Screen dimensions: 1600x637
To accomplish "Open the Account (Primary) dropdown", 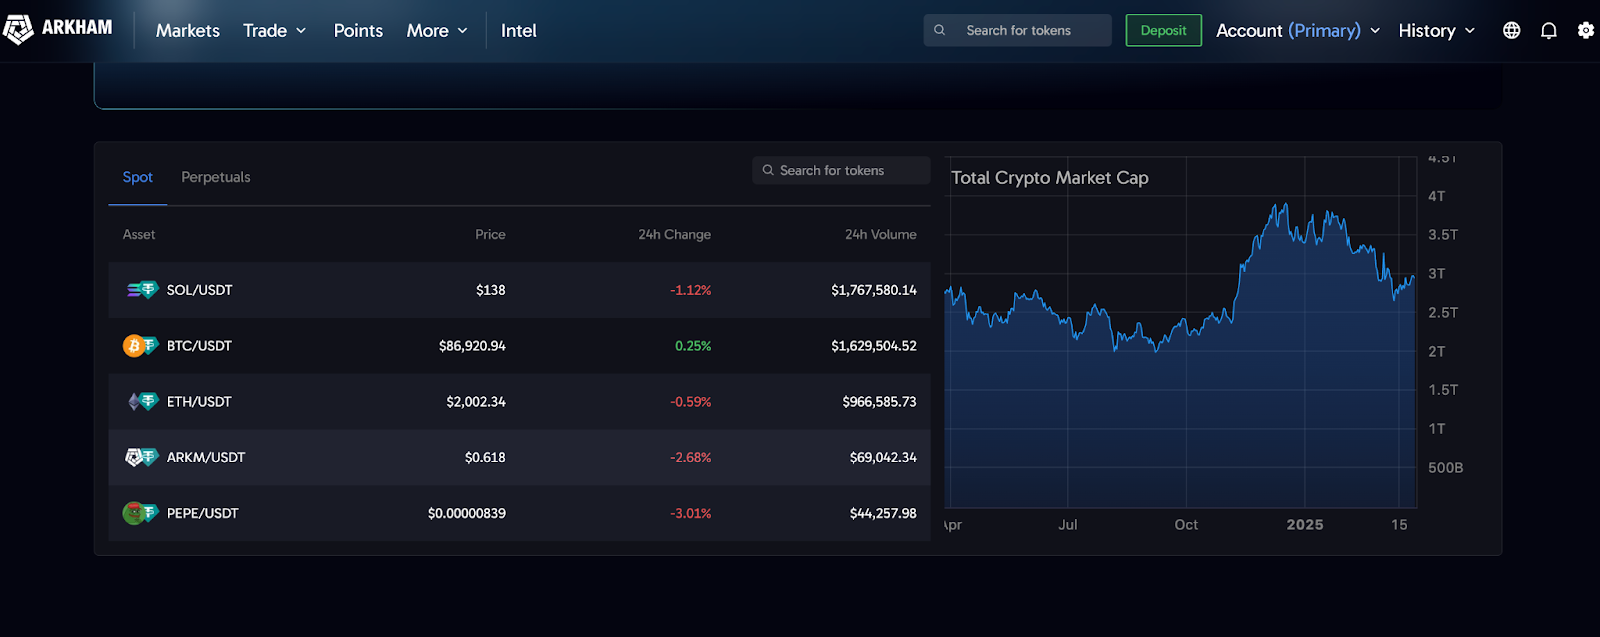I will point(1297,31).
